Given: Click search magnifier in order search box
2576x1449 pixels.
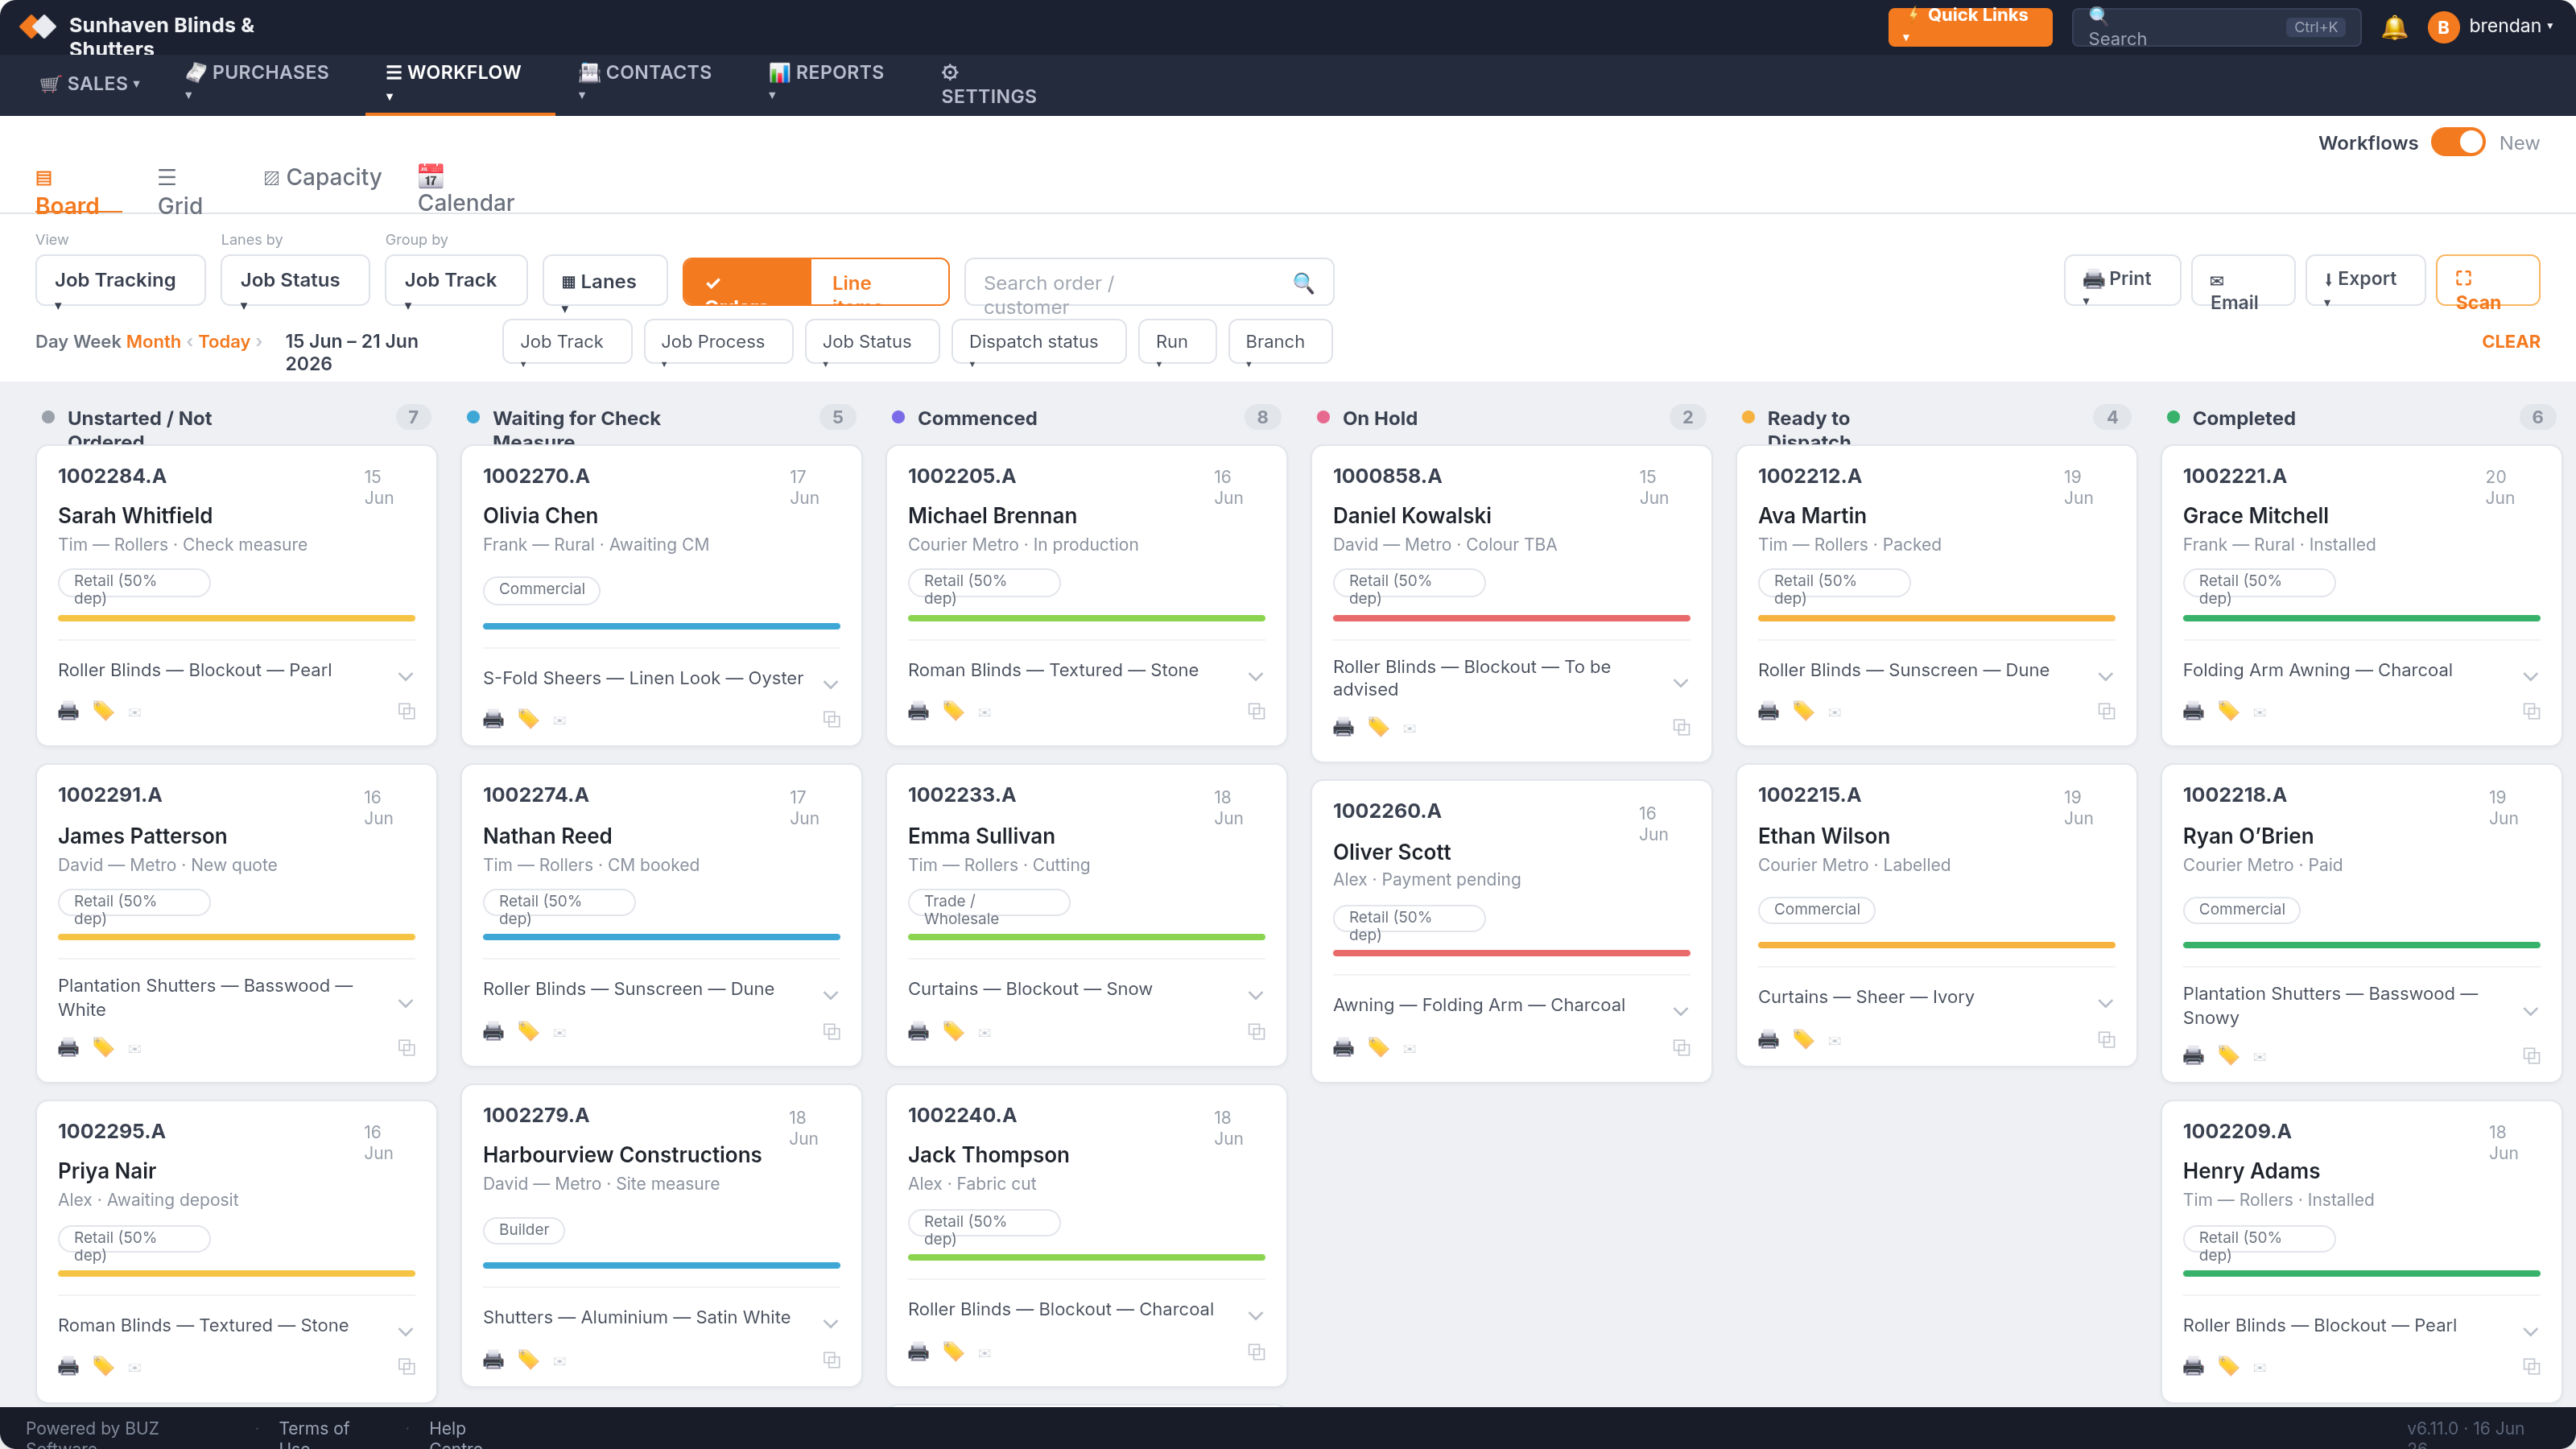Looking at the screenshot, I should 1304,283.
